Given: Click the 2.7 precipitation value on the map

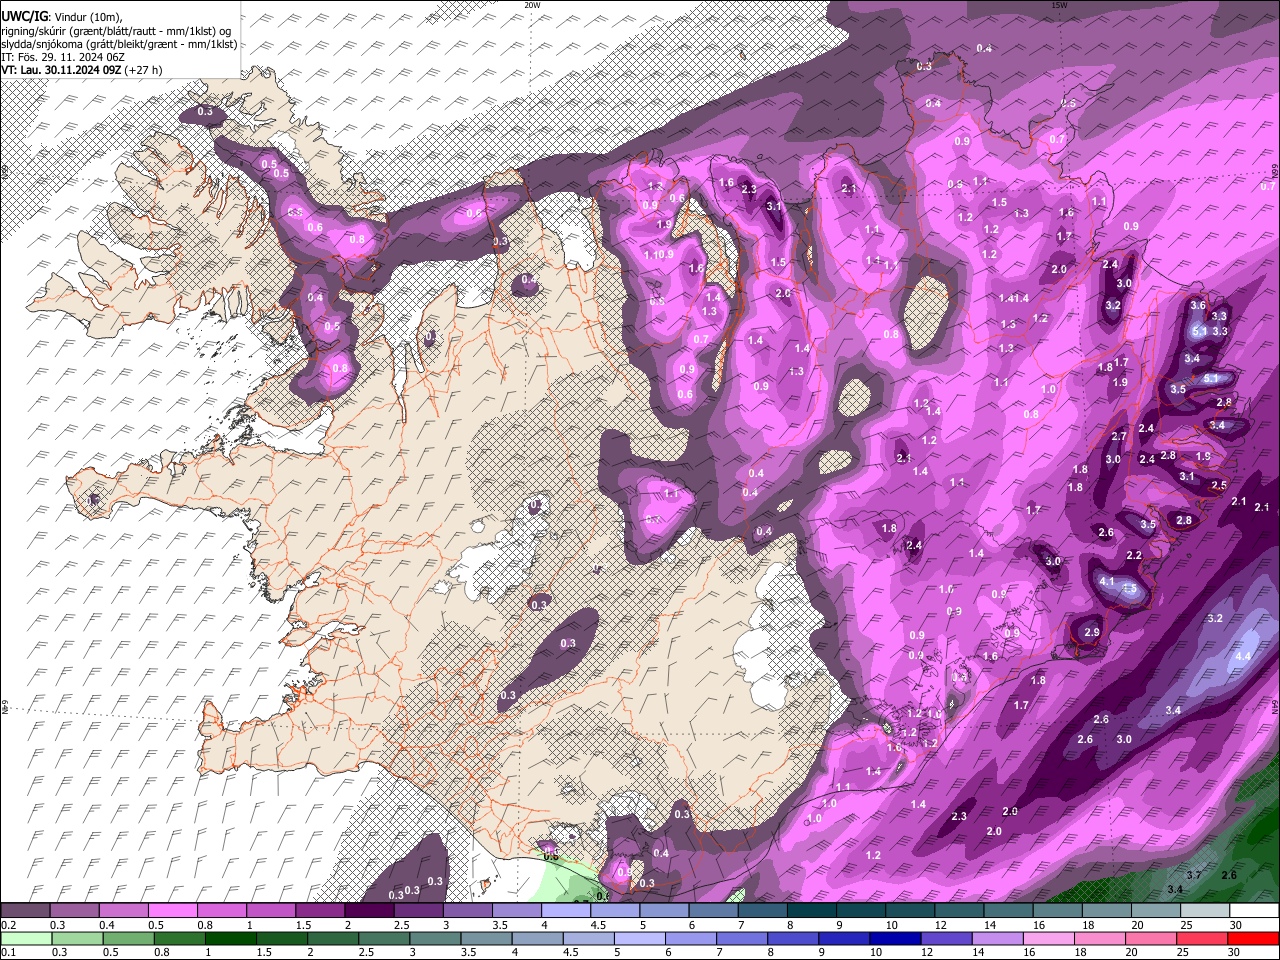Looking at the screenshot, I should (x=1119, y=436).
